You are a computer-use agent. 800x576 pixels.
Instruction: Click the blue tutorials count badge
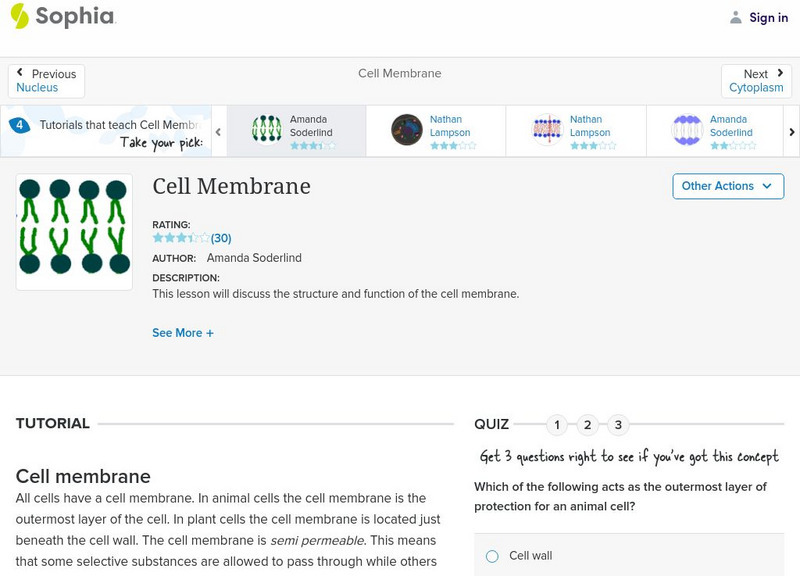coord(19,125)
